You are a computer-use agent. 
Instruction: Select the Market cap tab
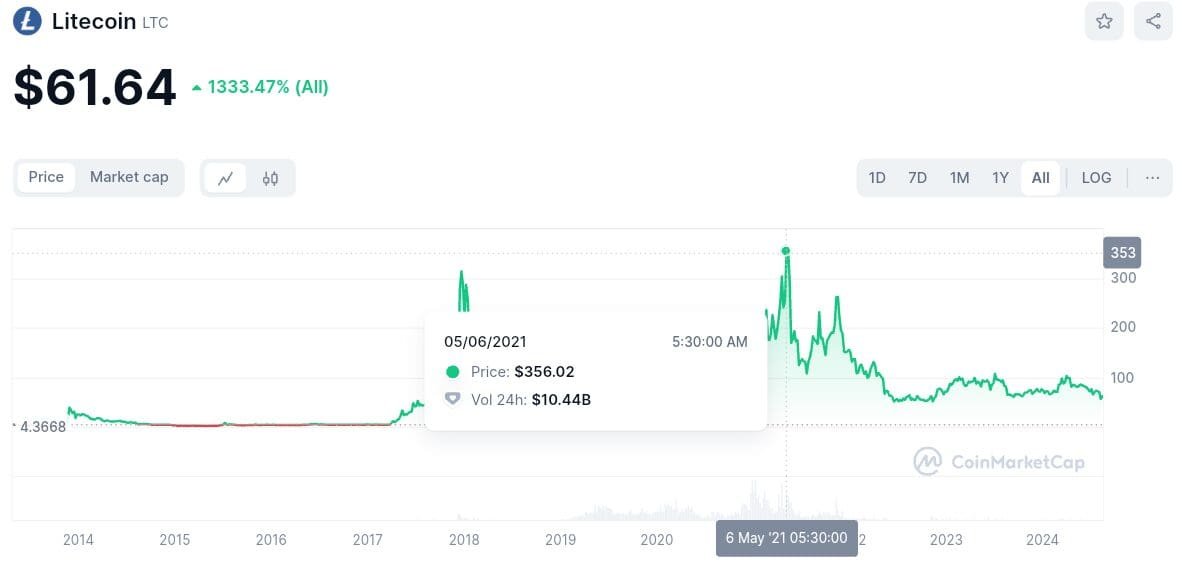pos(129,177)
